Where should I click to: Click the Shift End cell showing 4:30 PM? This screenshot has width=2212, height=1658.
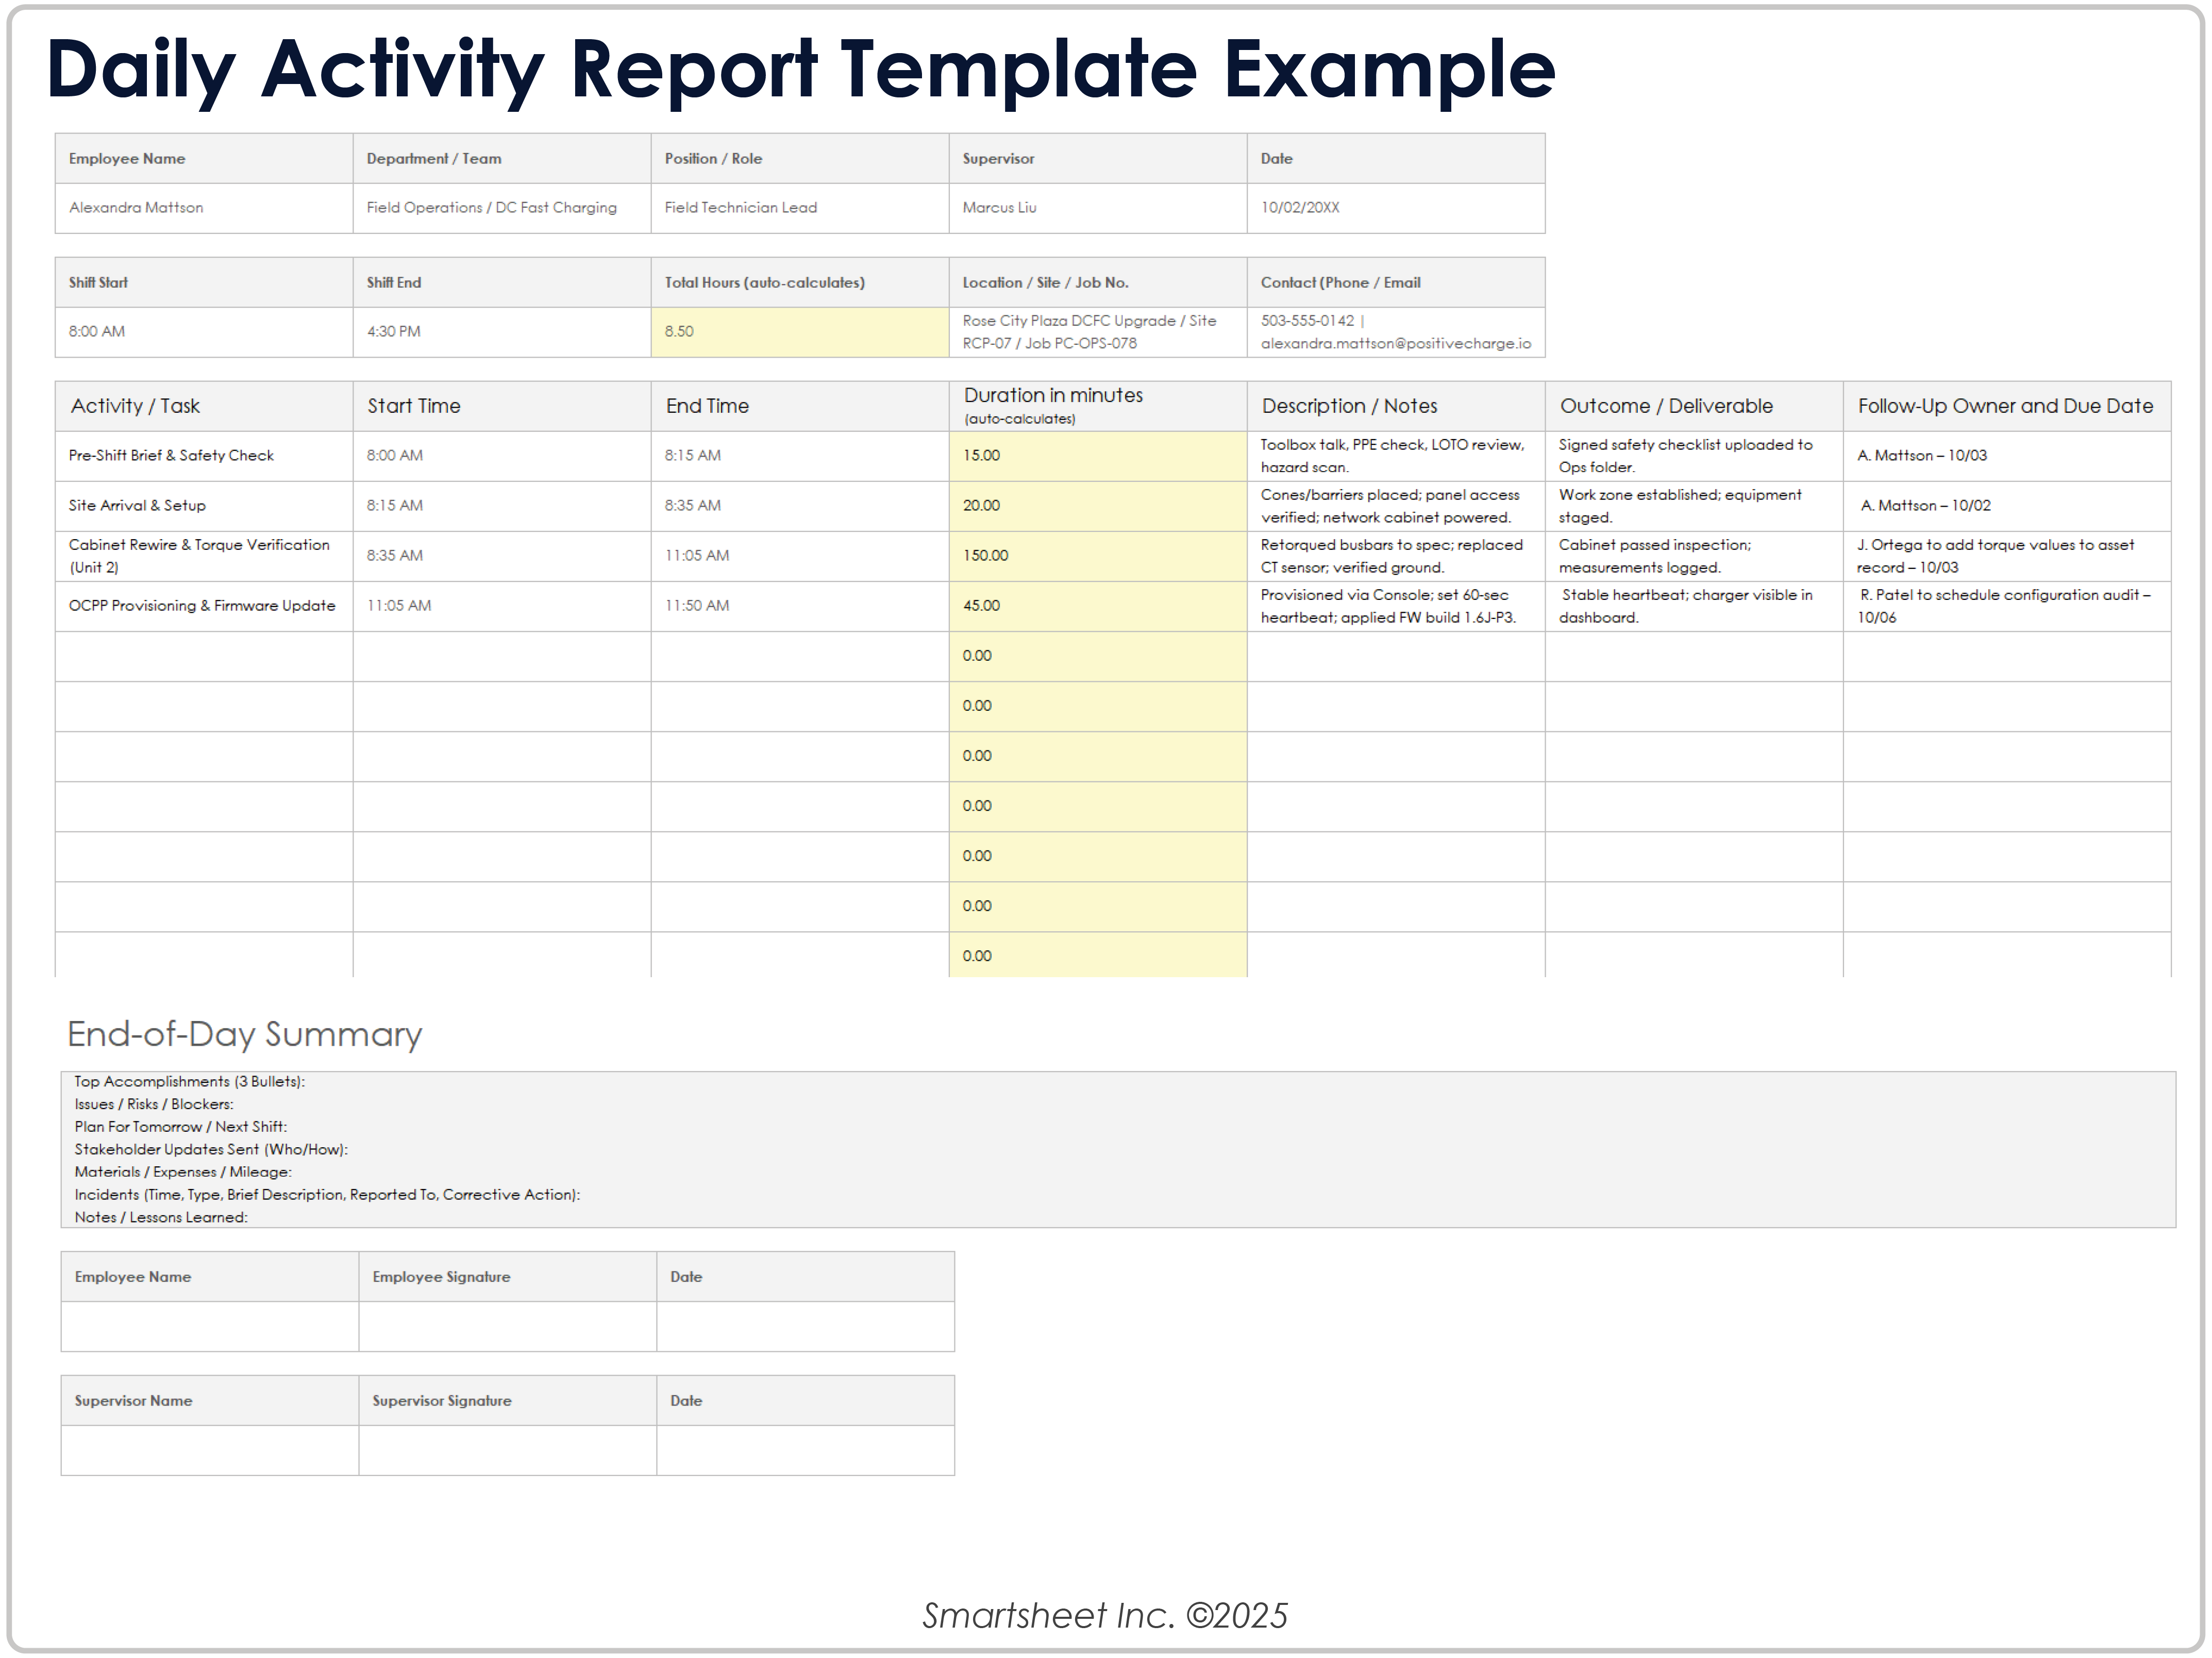click(393, 331)
